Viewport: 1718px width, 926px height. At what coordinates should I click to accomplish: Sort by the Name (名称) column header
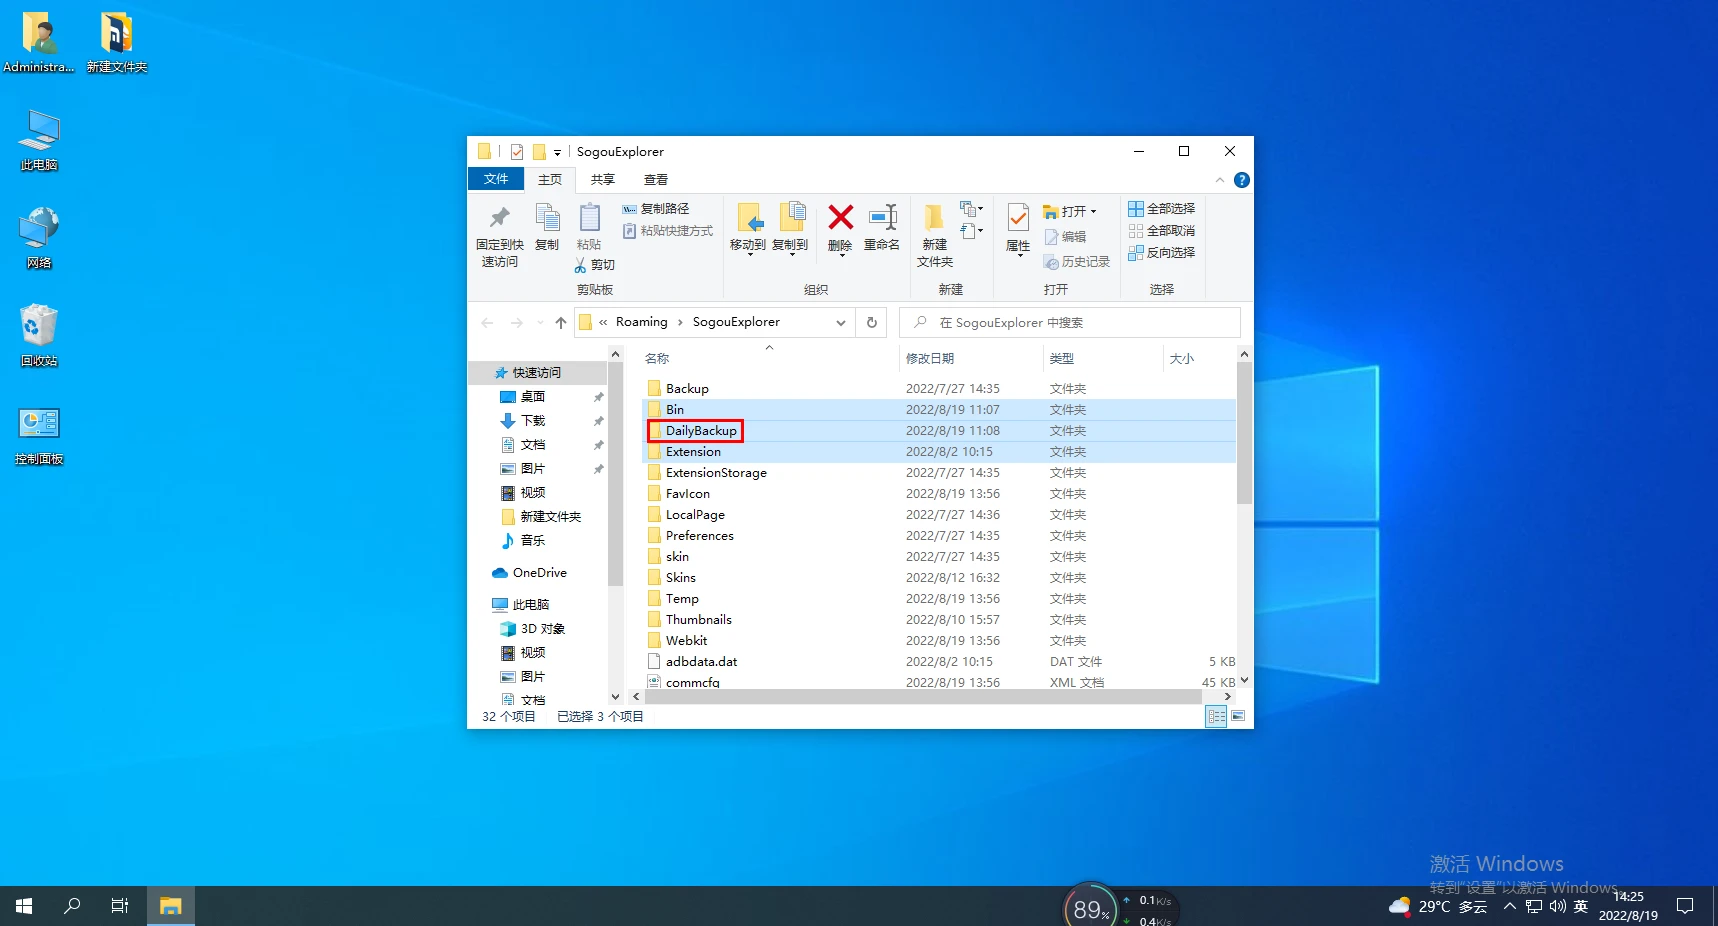tap(657, 358)
